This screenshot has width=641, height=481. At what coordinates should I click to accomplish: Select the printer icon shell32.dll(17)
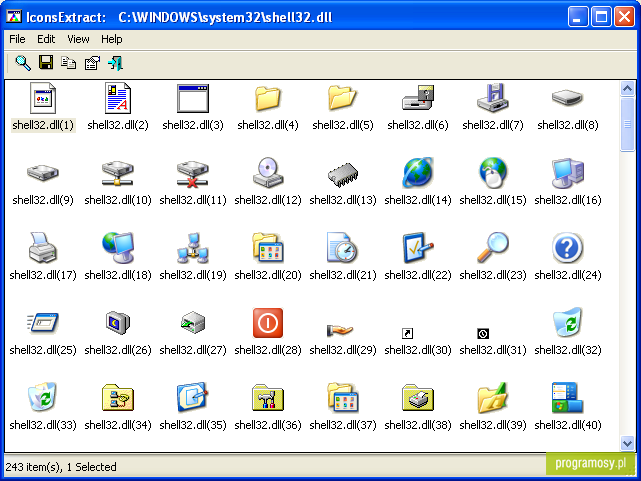tap(43, 248)
